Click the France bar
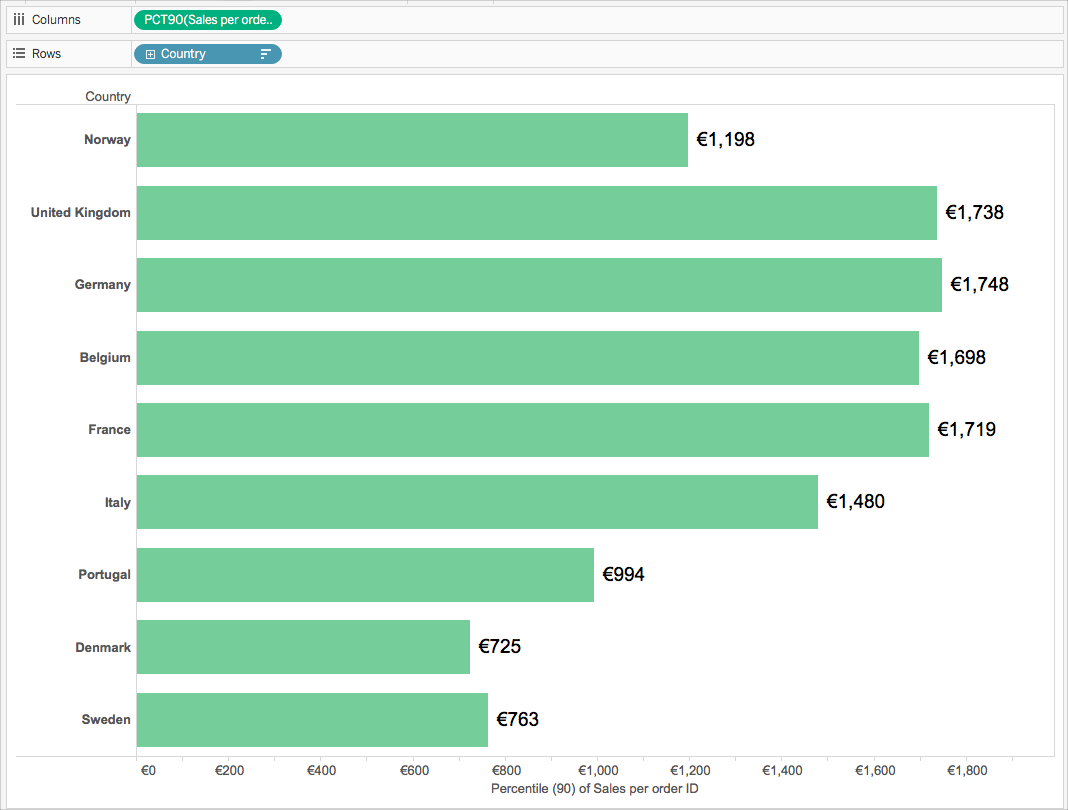Image resolution: width=1068 pixels, height=810 pixels. coord(533,430)
